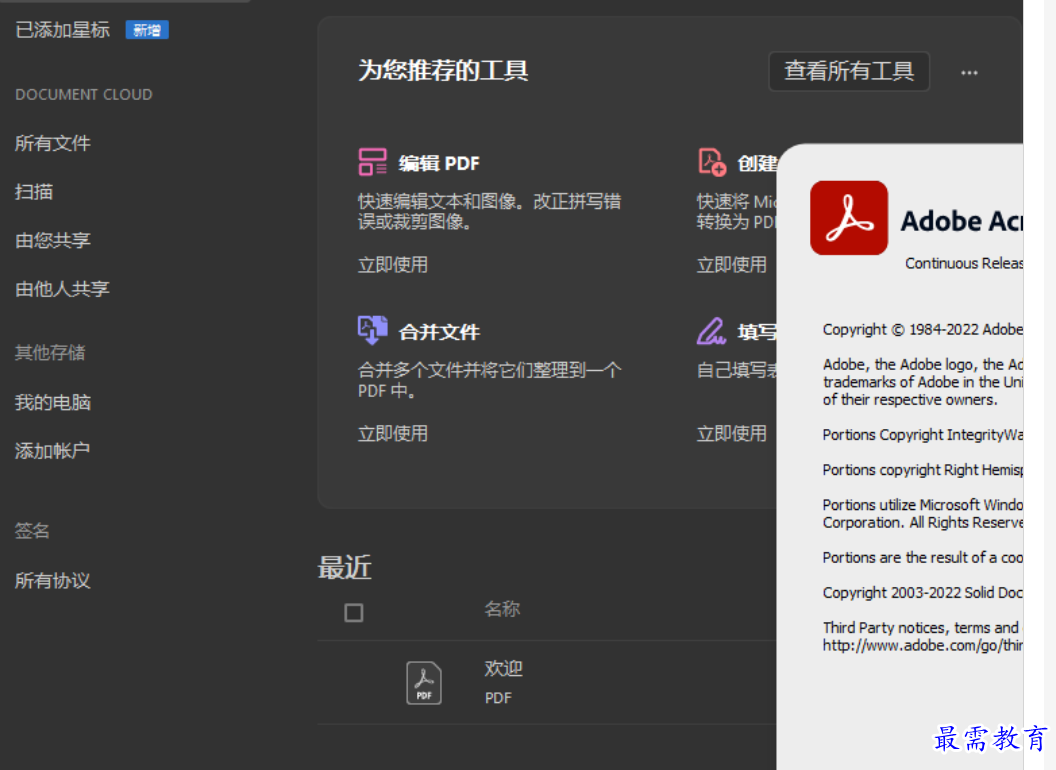Screen dimensions: 1056x770
Task: Click 添加帐户 to add account
Action: 53,451
